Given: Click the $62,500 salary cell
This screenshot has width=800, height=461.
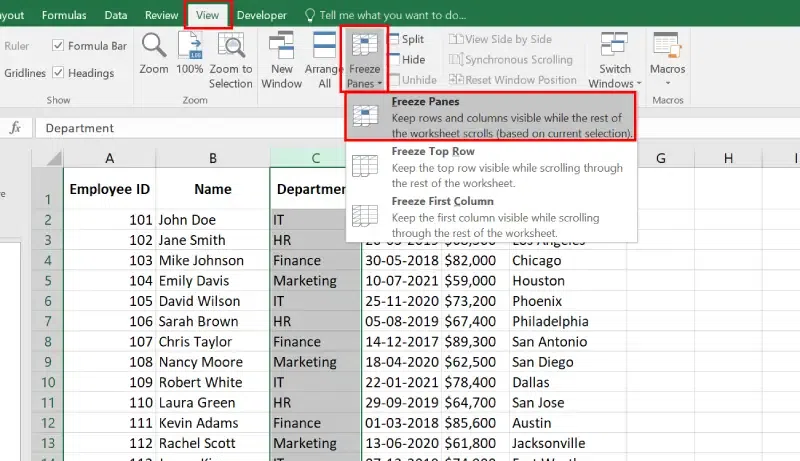Looking at the screenshot, I should point(475,362).
